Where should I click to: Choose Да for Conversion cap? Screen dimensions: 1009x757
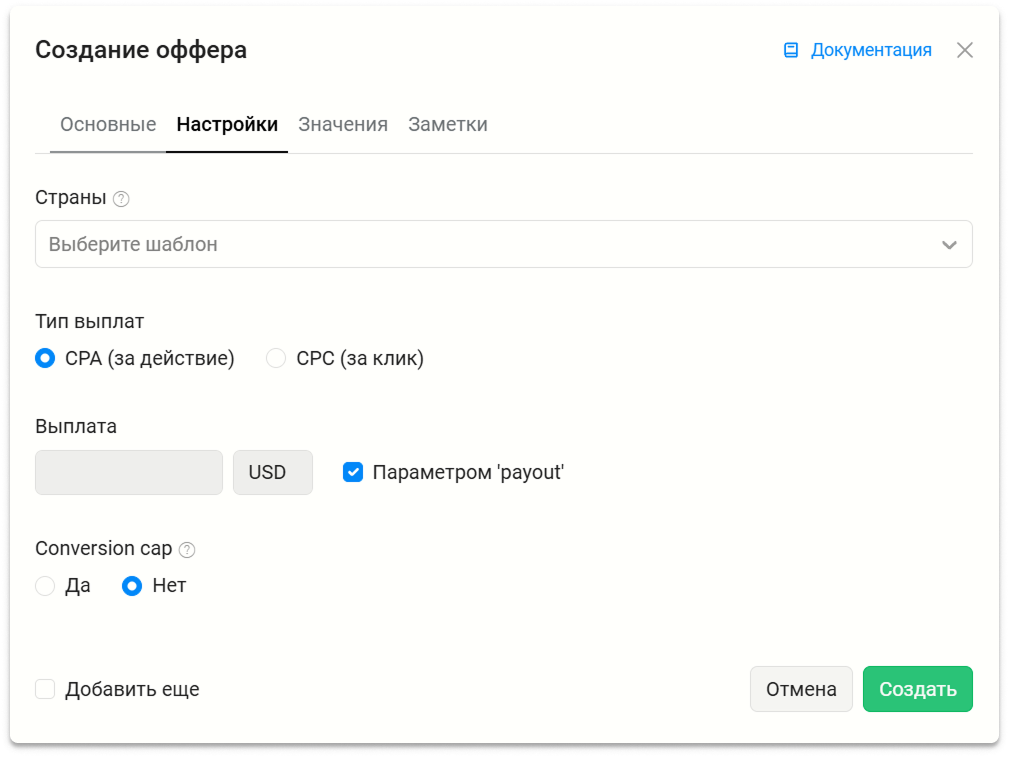[45, 586]
